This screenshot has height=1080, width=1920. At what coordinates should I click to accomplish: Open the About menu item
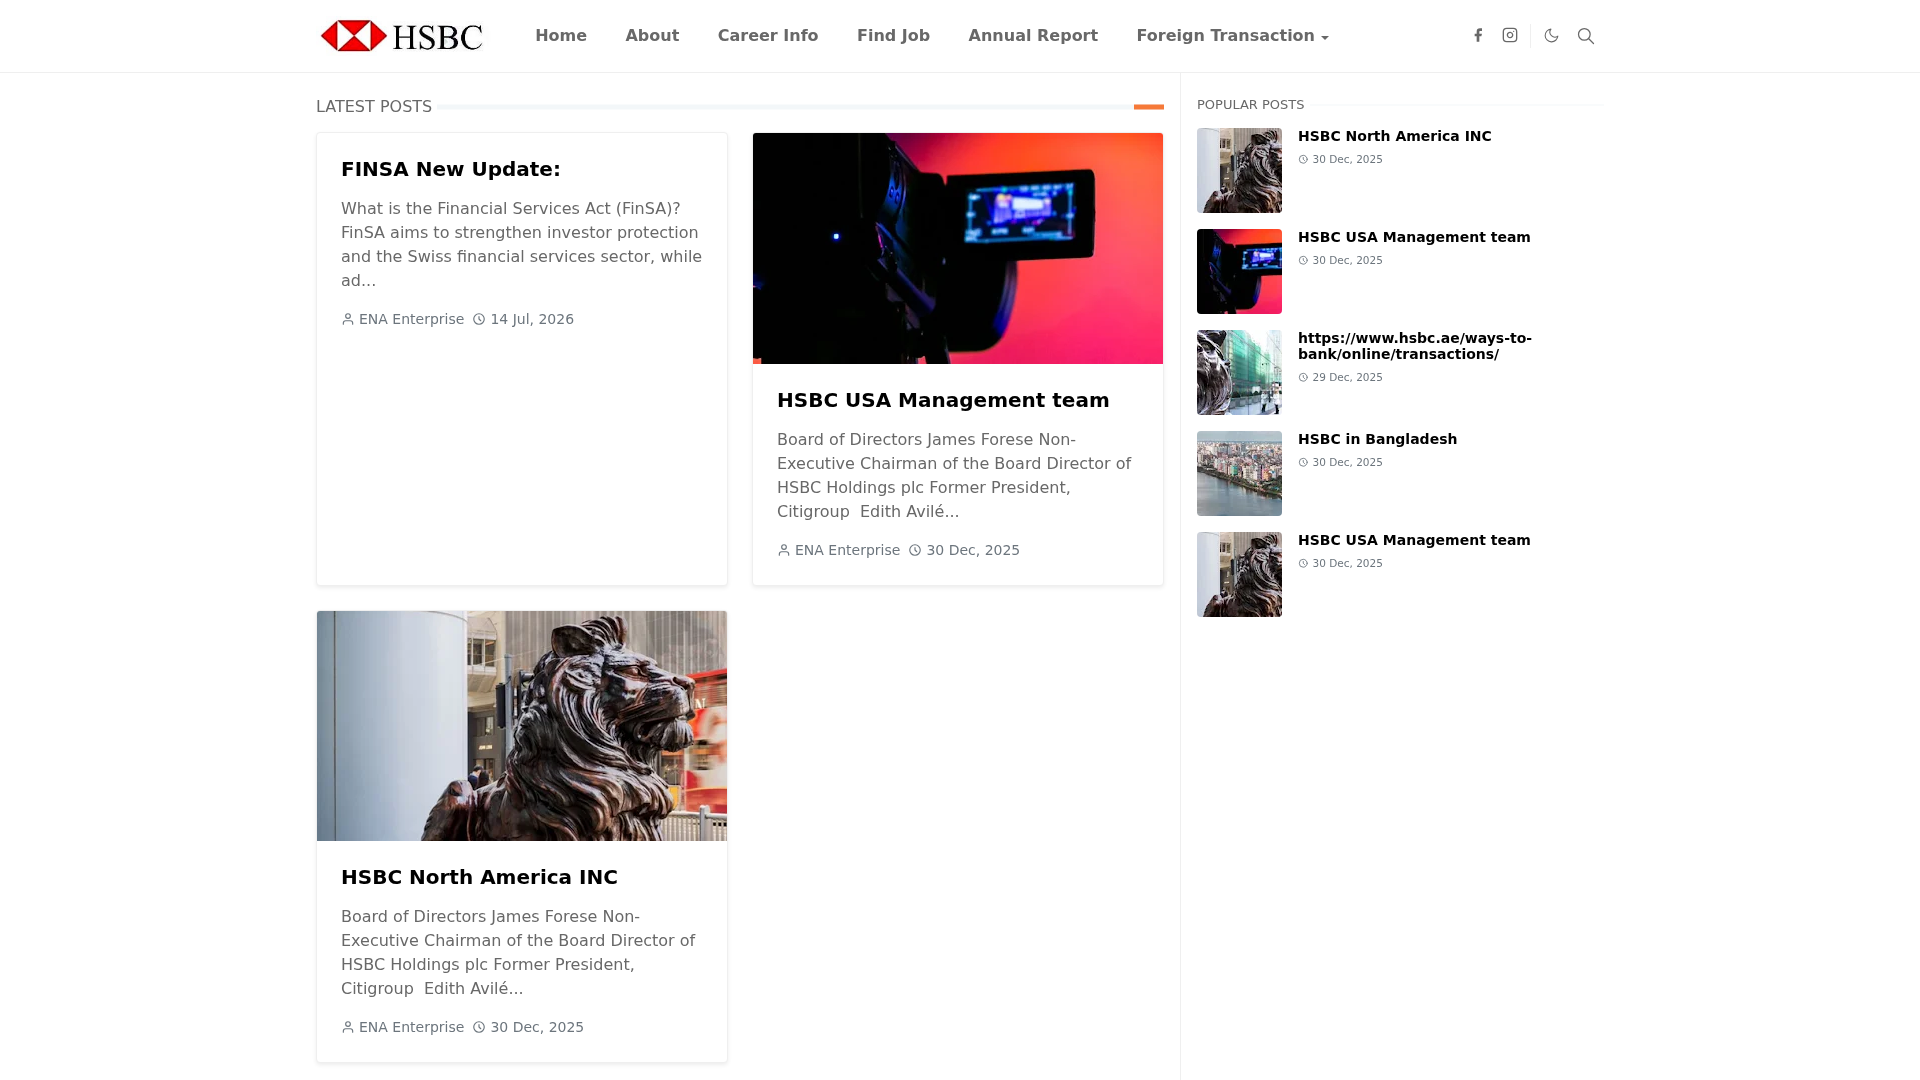pyautogui.click(x=652, y=36)
